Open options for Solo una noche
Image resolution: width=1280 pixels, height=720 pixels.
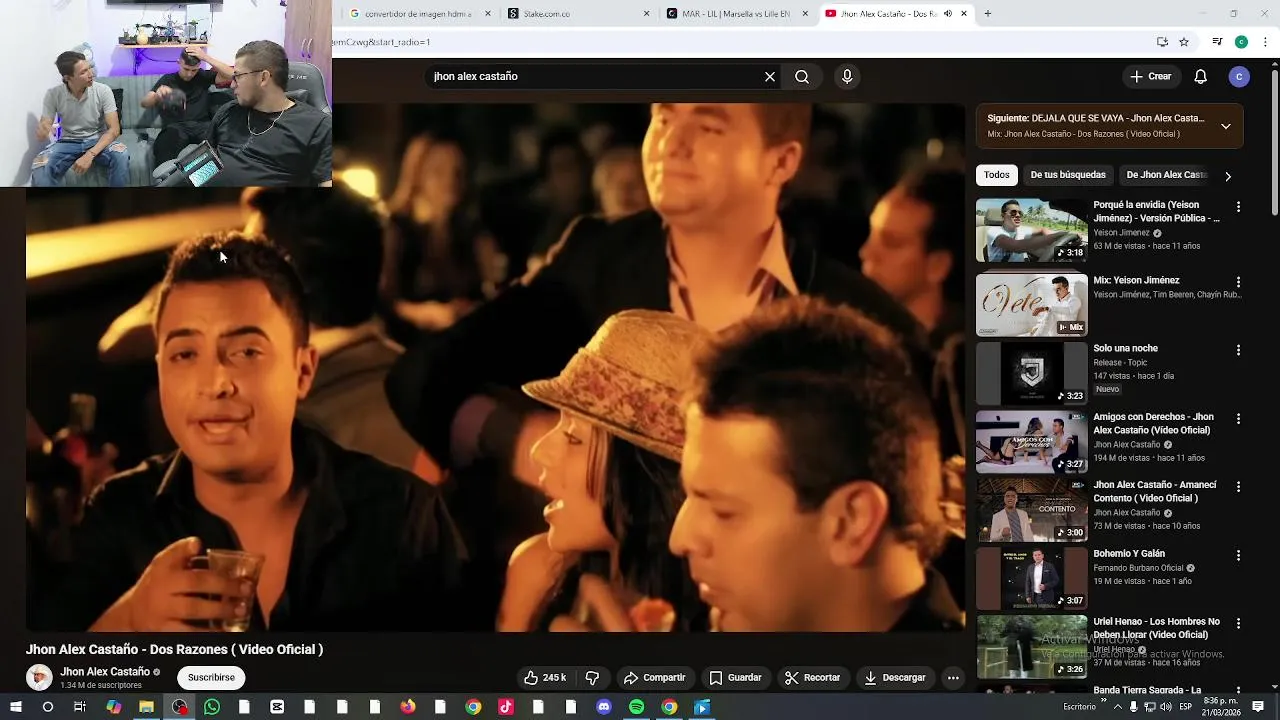[x=1238, y=351]
